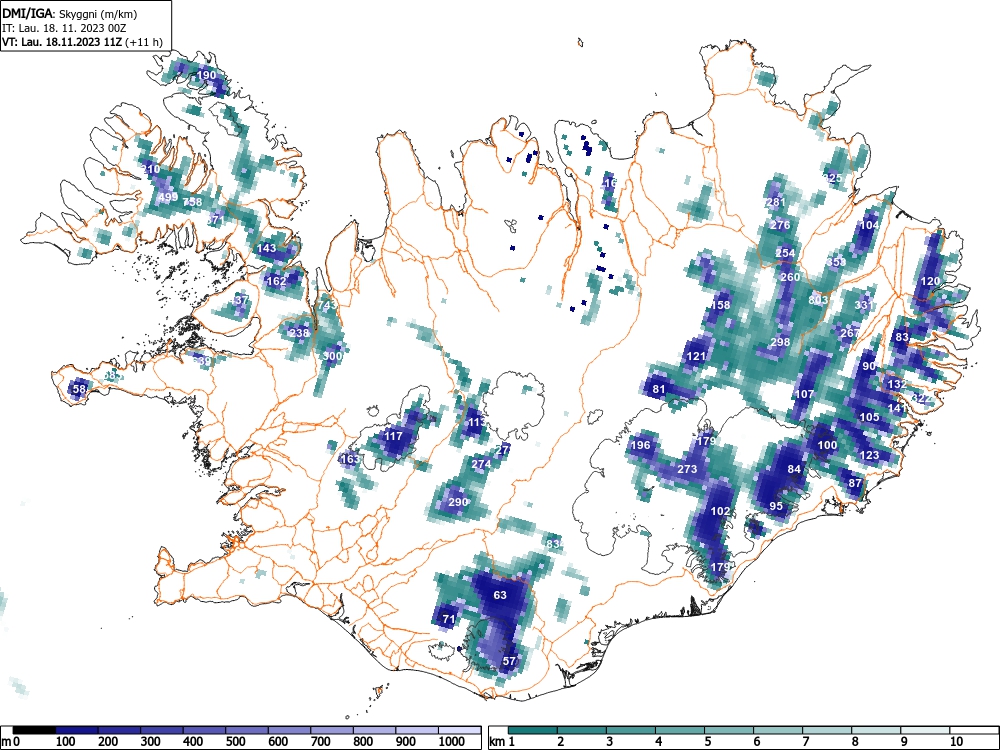Click the value '63' in the southern dark blue patch
The height and width of the screenshot is (750, 1000).
point(500,595)
